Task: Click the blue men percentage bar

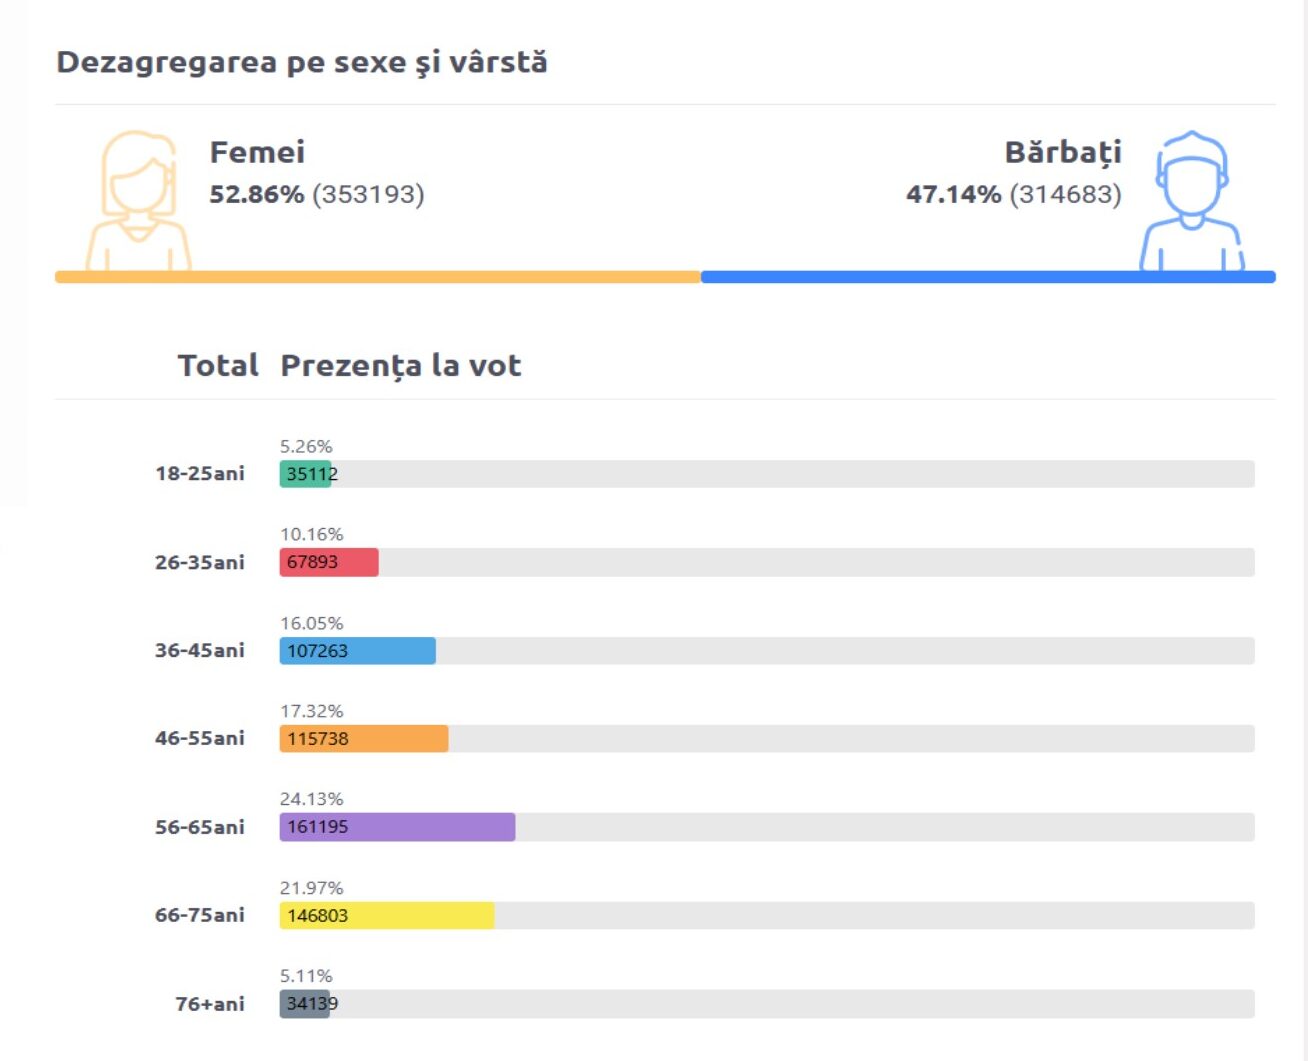Action: 988,277
